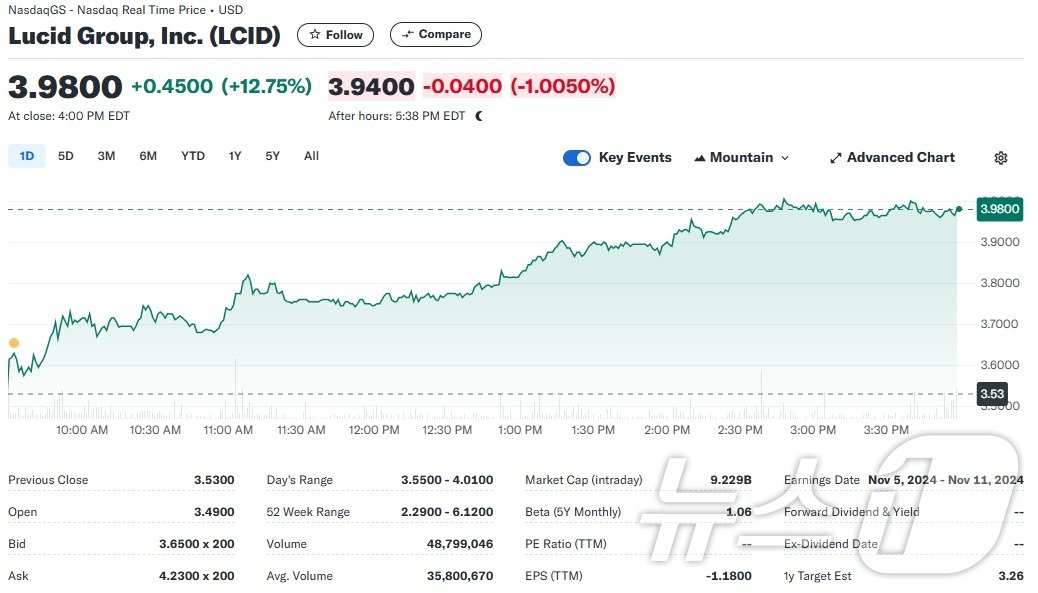Expand the Mountain chart type dropdown
1038x593 pixels.
785,158
